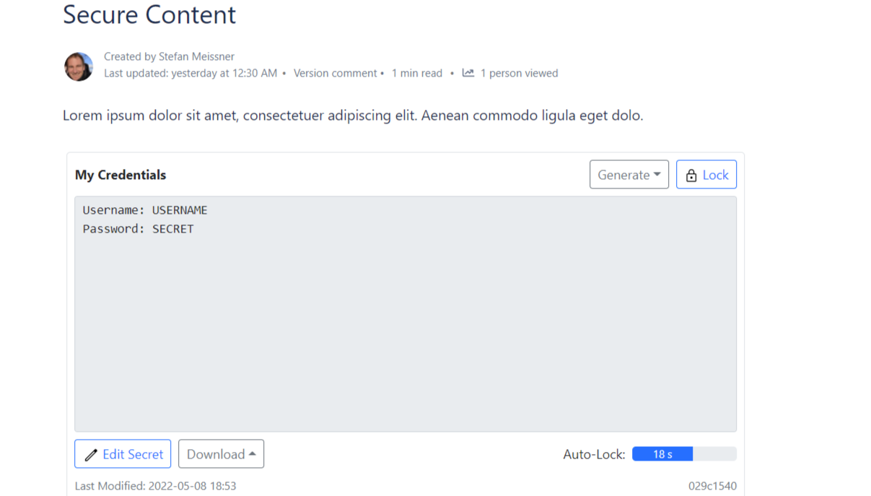Click the Secure Content page title
This screenshot has width=871, height=496.
pos(149,15)
